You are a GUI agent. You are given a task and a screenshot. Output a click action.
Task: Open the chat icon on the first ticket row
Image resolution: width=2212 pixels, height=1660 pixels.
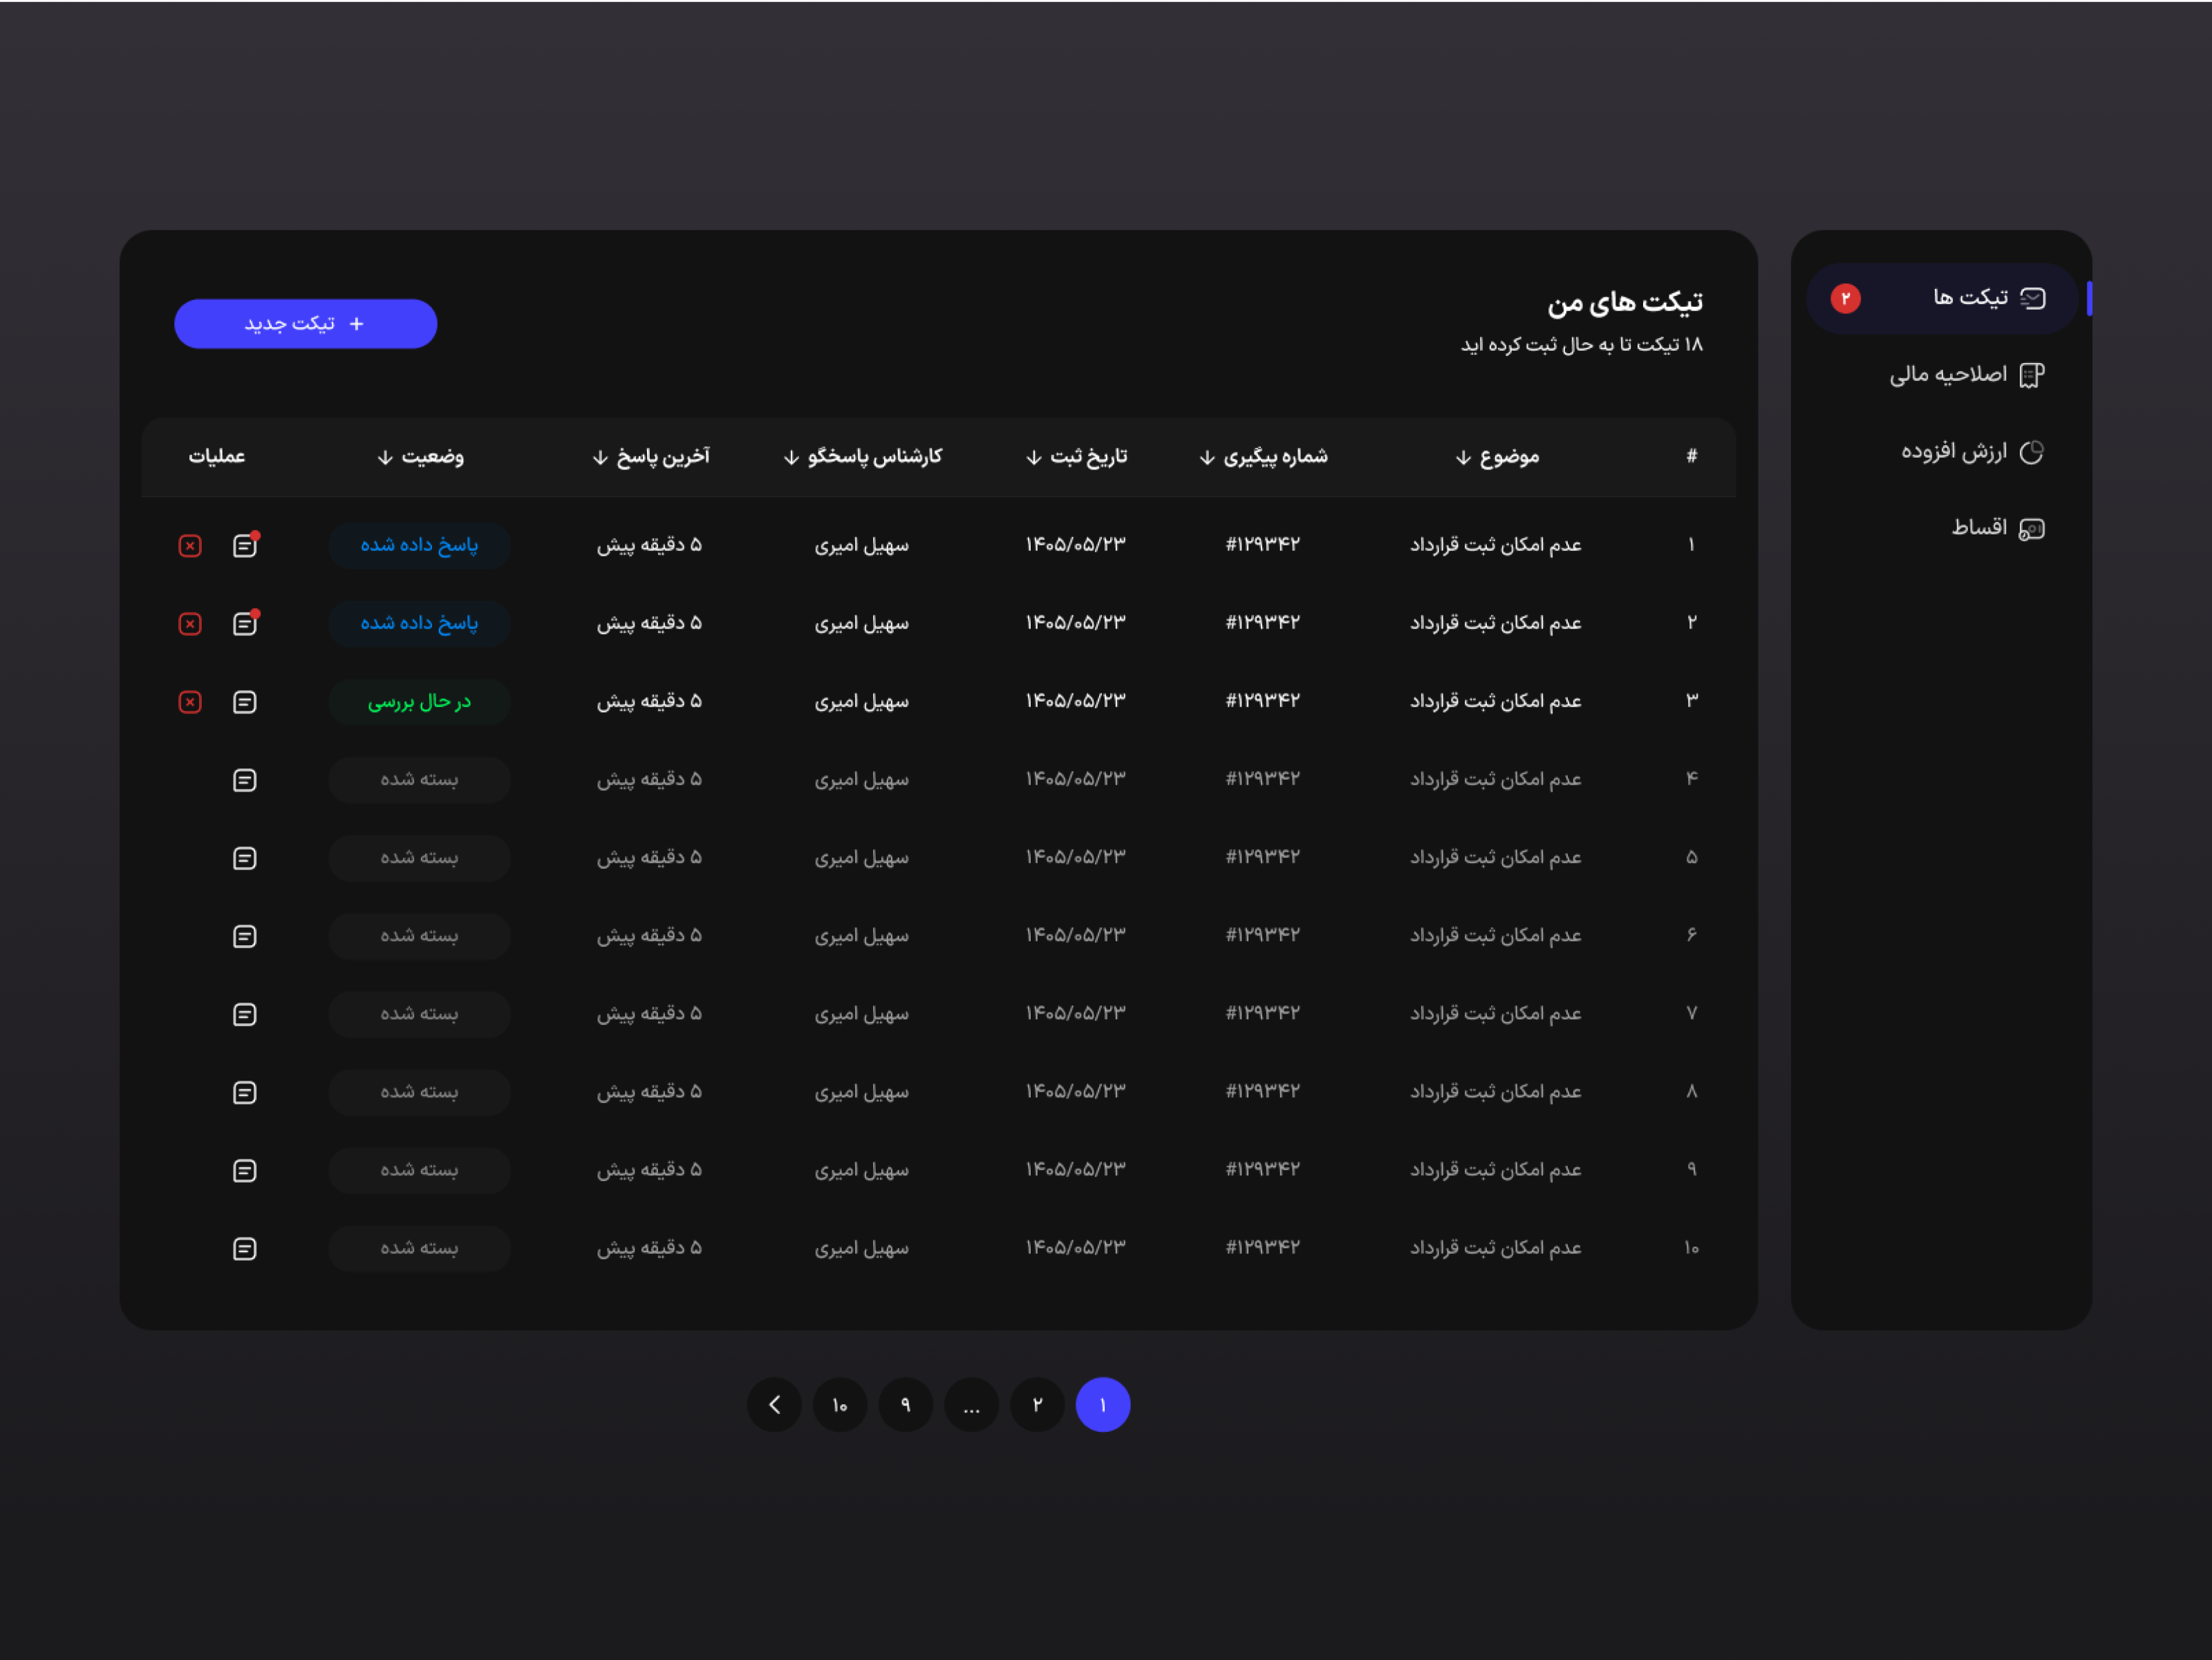click(x=245, y=545)
